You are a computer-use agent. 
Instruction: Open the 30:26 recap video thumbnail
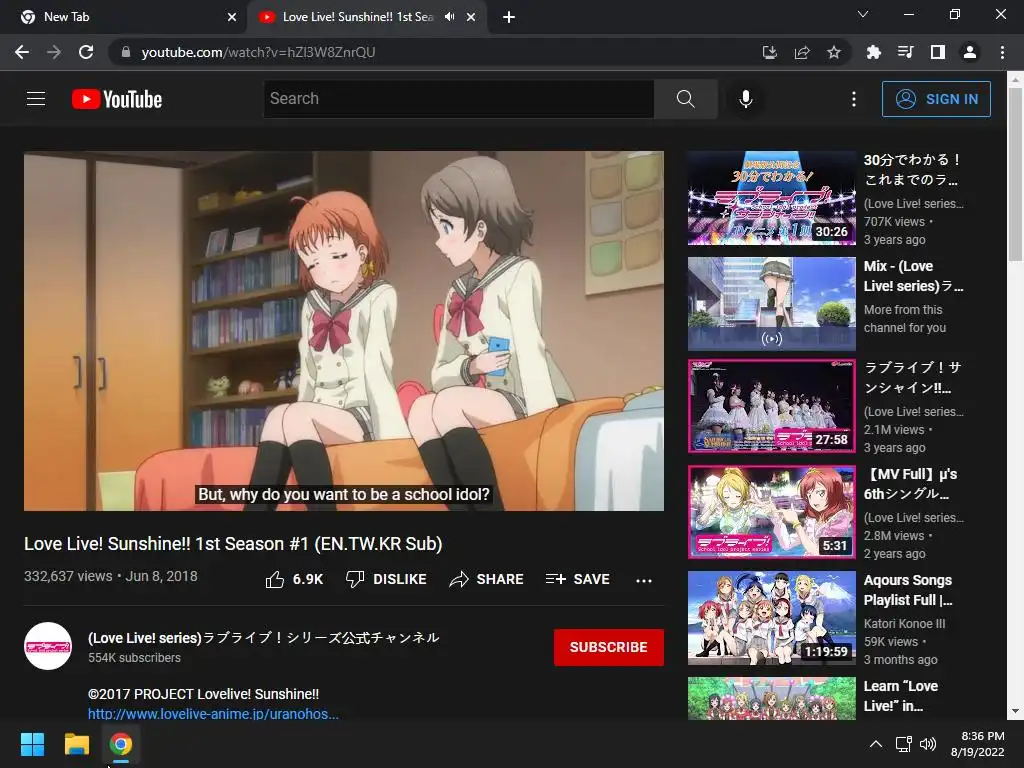point(772,198)
